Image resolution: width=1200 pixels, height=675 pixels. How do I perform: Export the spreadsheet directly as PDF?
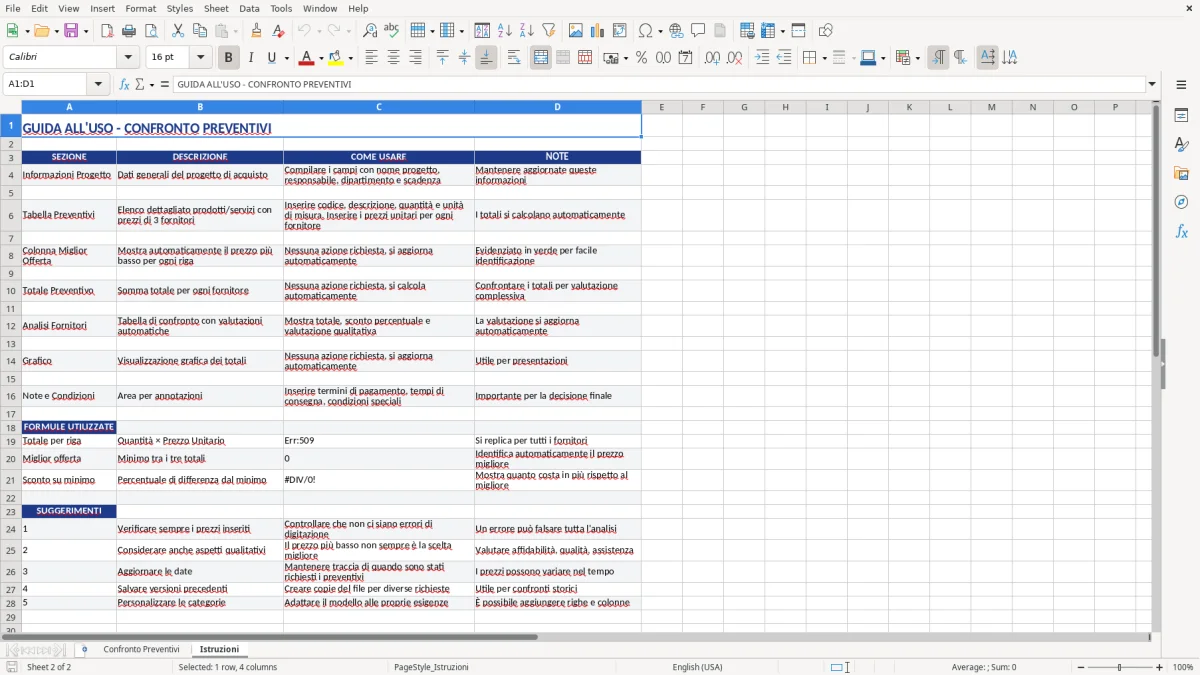(x=108, y=30)
